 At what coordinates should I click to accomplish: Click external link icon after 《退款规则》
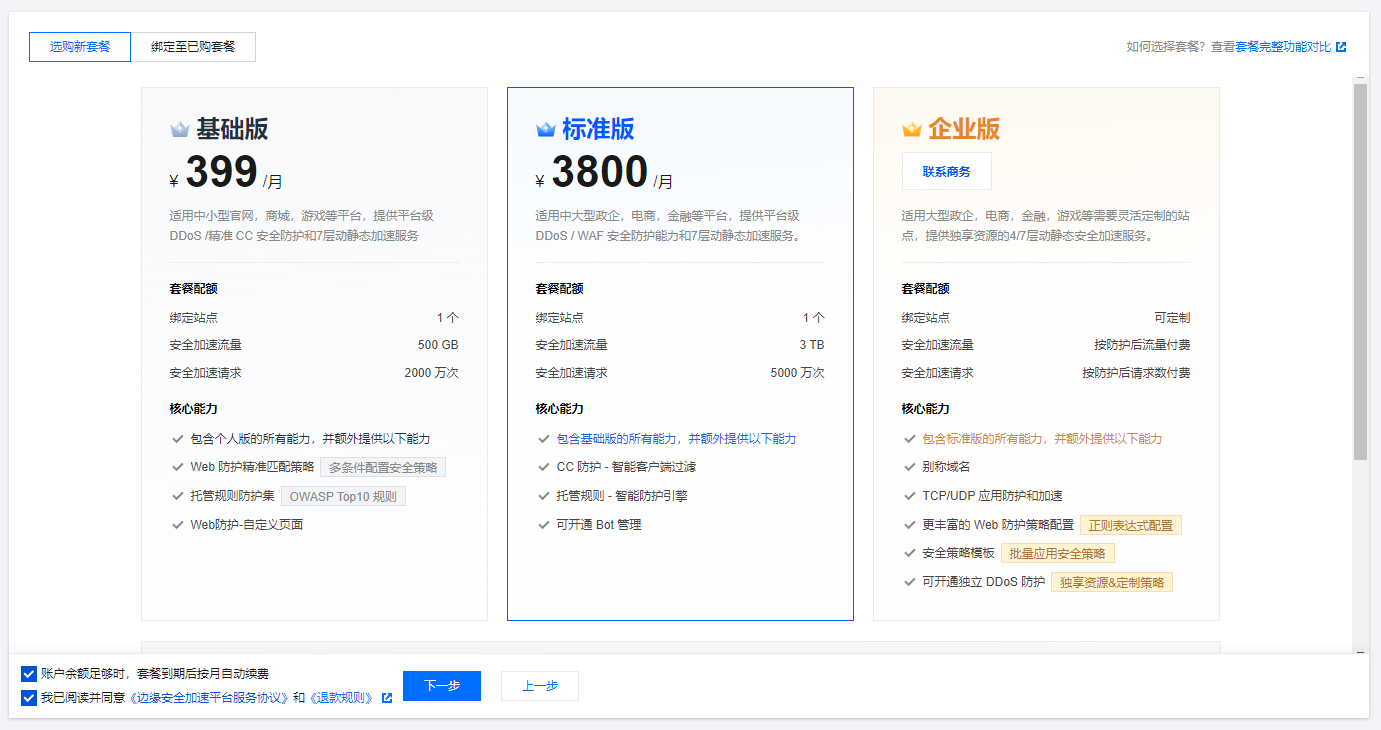(386, 698)
